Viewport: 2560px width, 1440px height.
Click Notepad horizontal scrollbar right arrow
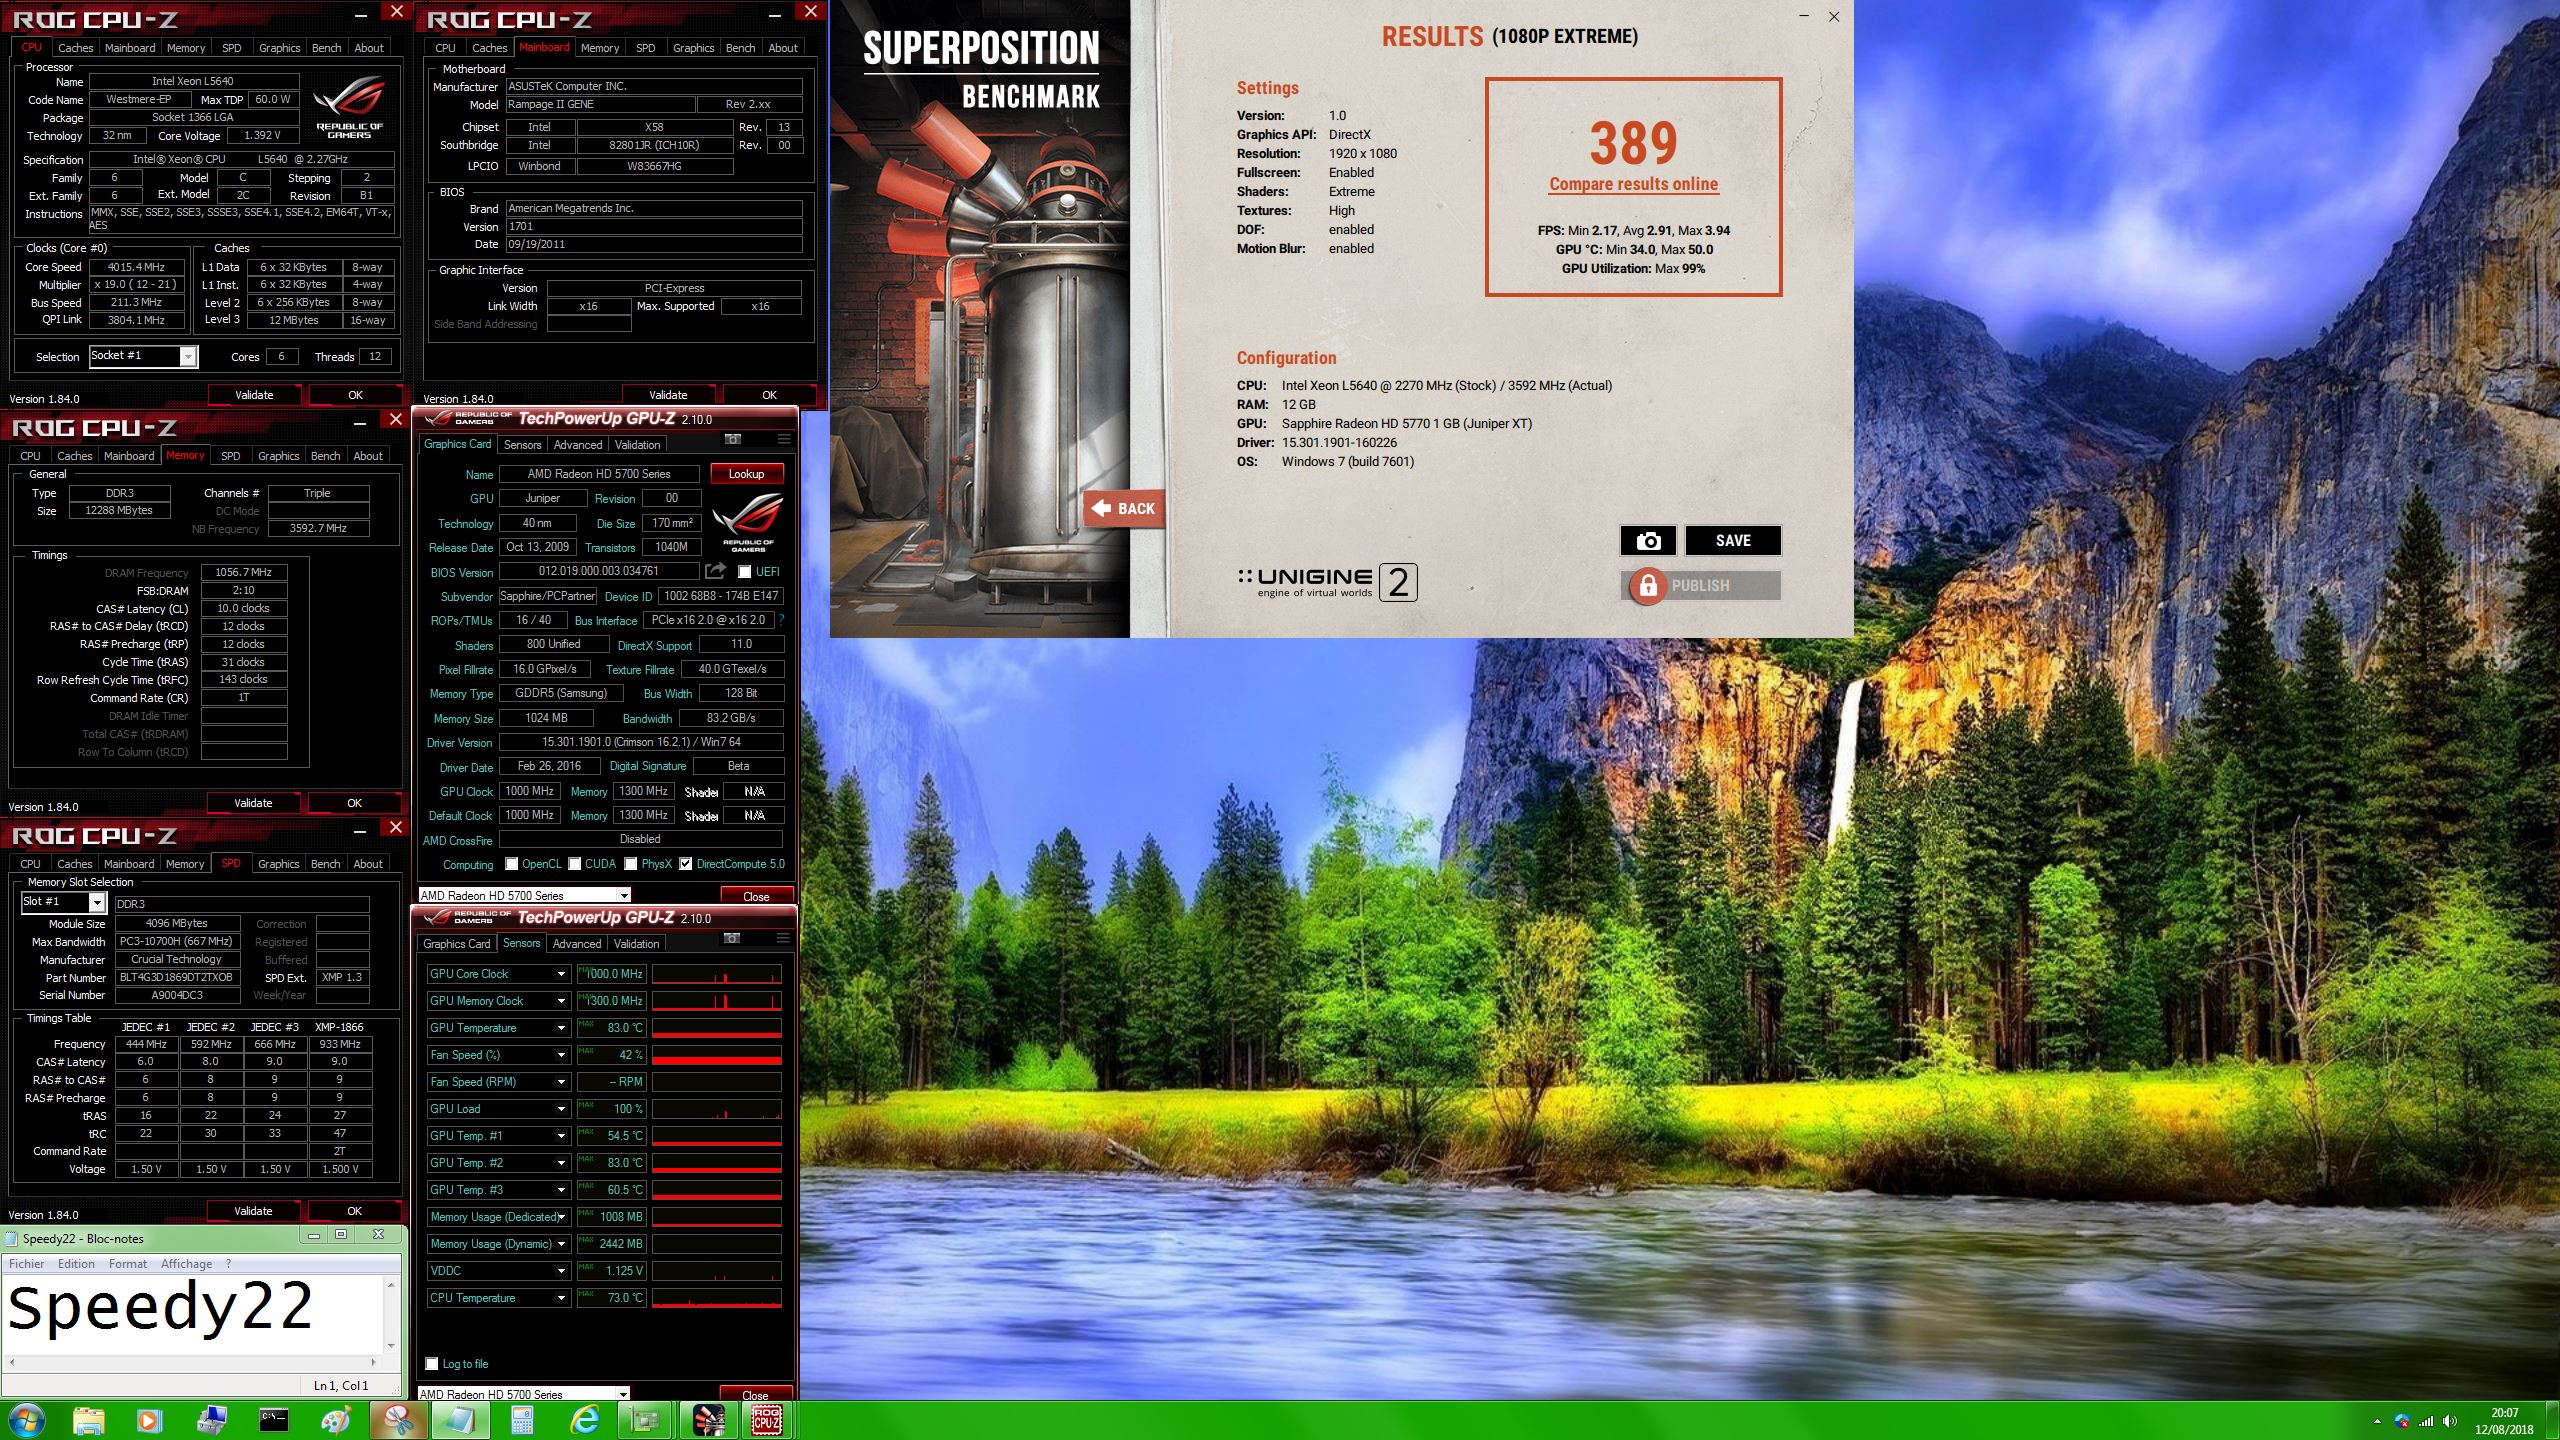click(x=374, y=1362)
